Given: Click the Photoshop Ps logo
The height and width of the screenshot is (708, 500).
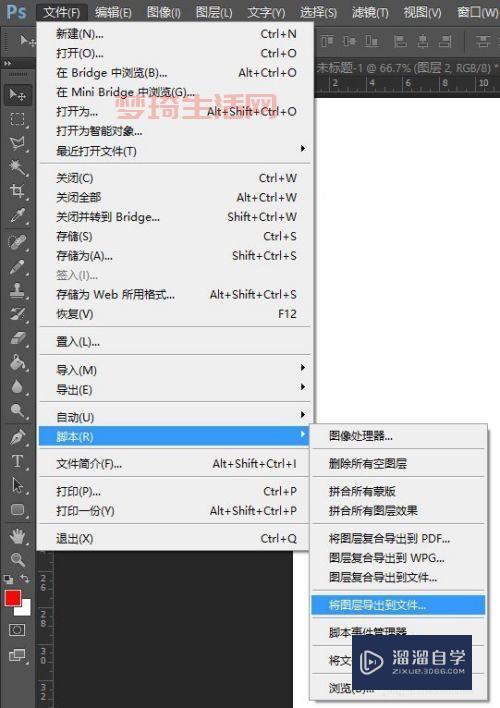Looking at the screenshot, I should pos(16,12).
